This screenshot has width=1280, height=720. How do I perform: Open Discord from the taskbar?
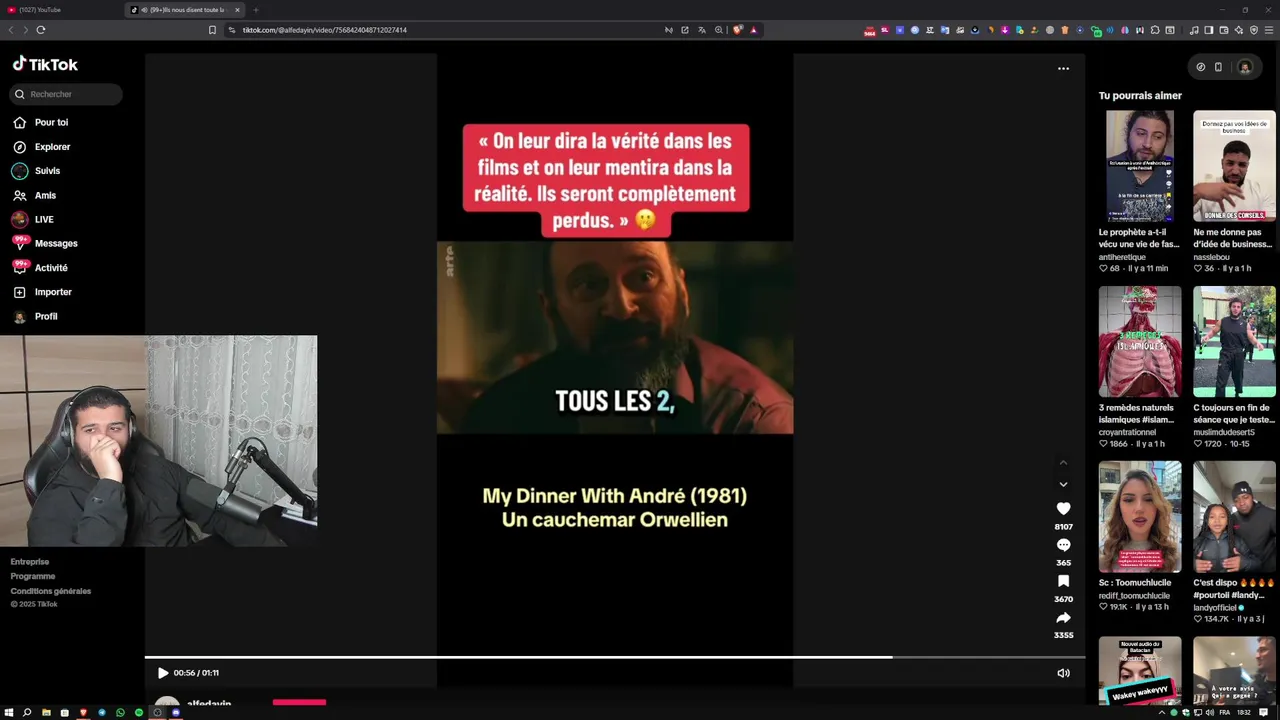coord(176,713)
